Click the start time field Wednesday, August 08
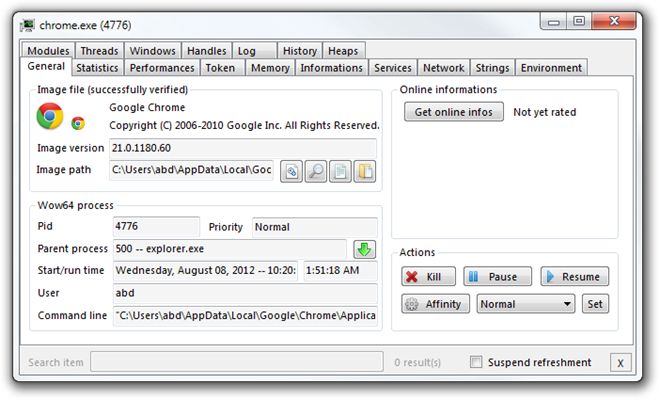This screenshot has width=660, height=400. [x=205, y=271]
